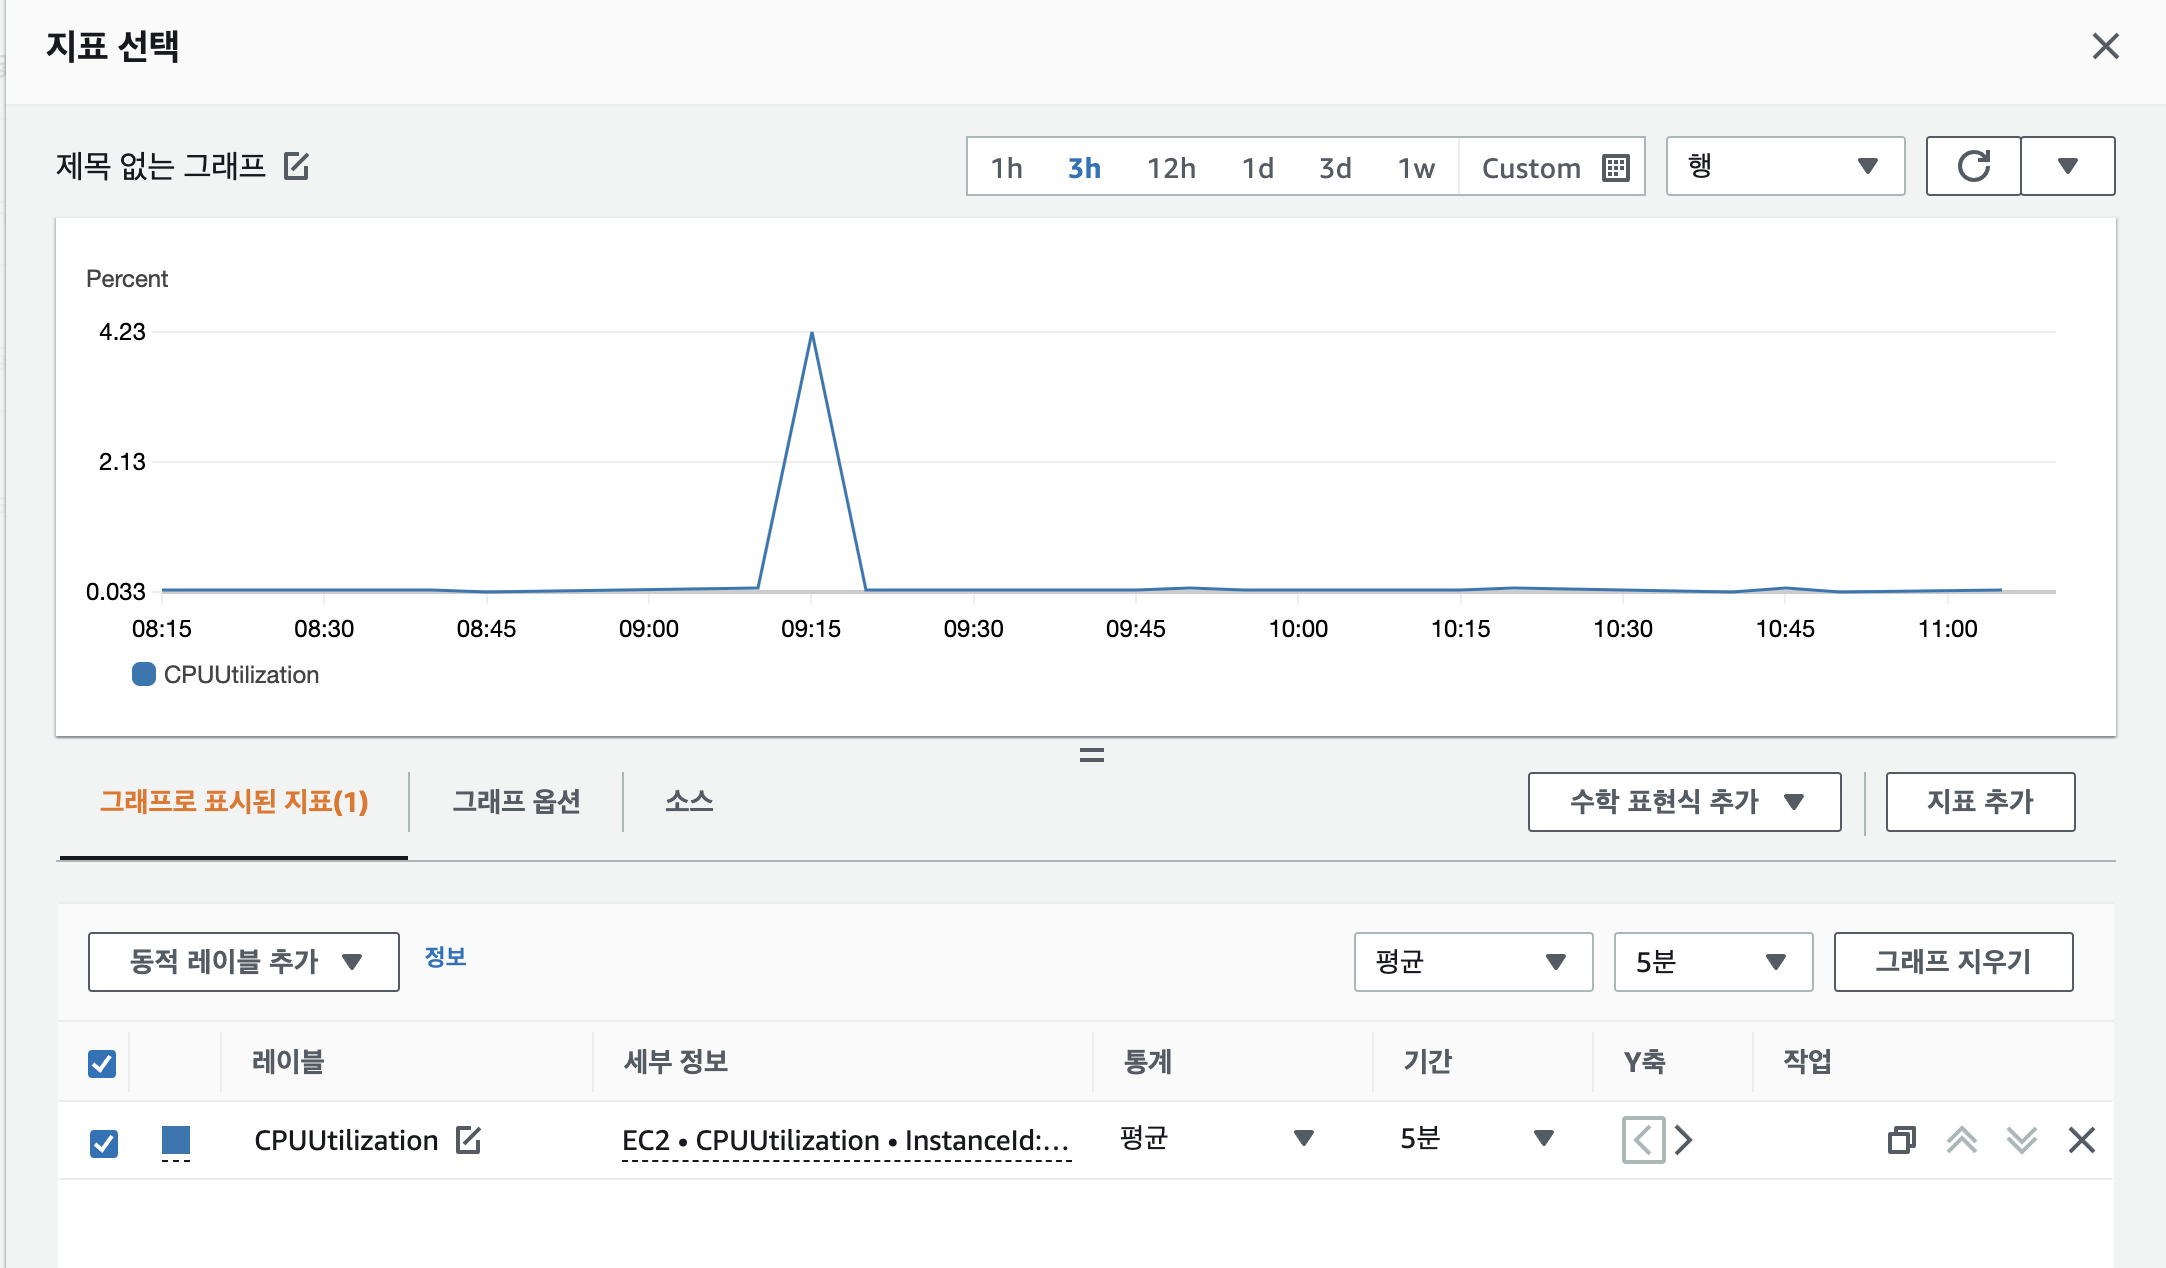Switch to the 그래프 옵션 tab
This screenshot has height=1268, width=2166.
[x=516, y=801]
